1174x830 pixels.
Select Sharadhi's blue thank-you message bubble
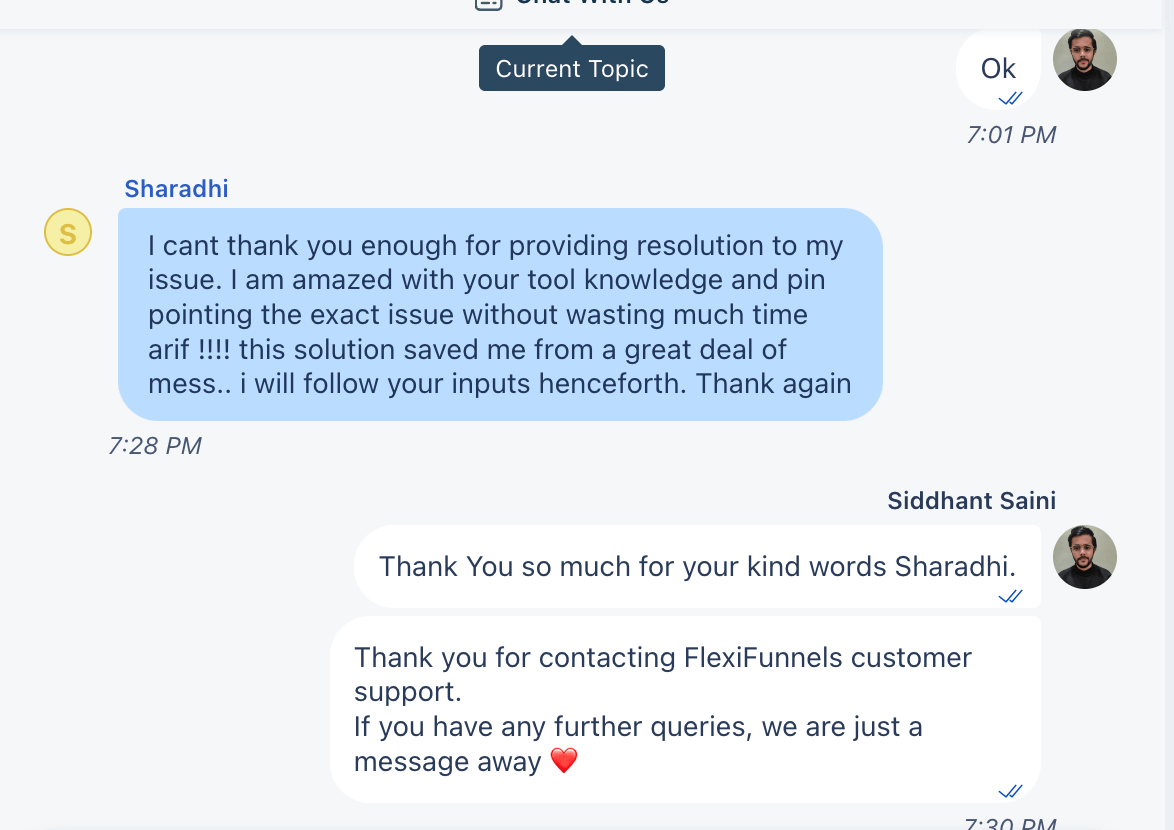point(500,314)
